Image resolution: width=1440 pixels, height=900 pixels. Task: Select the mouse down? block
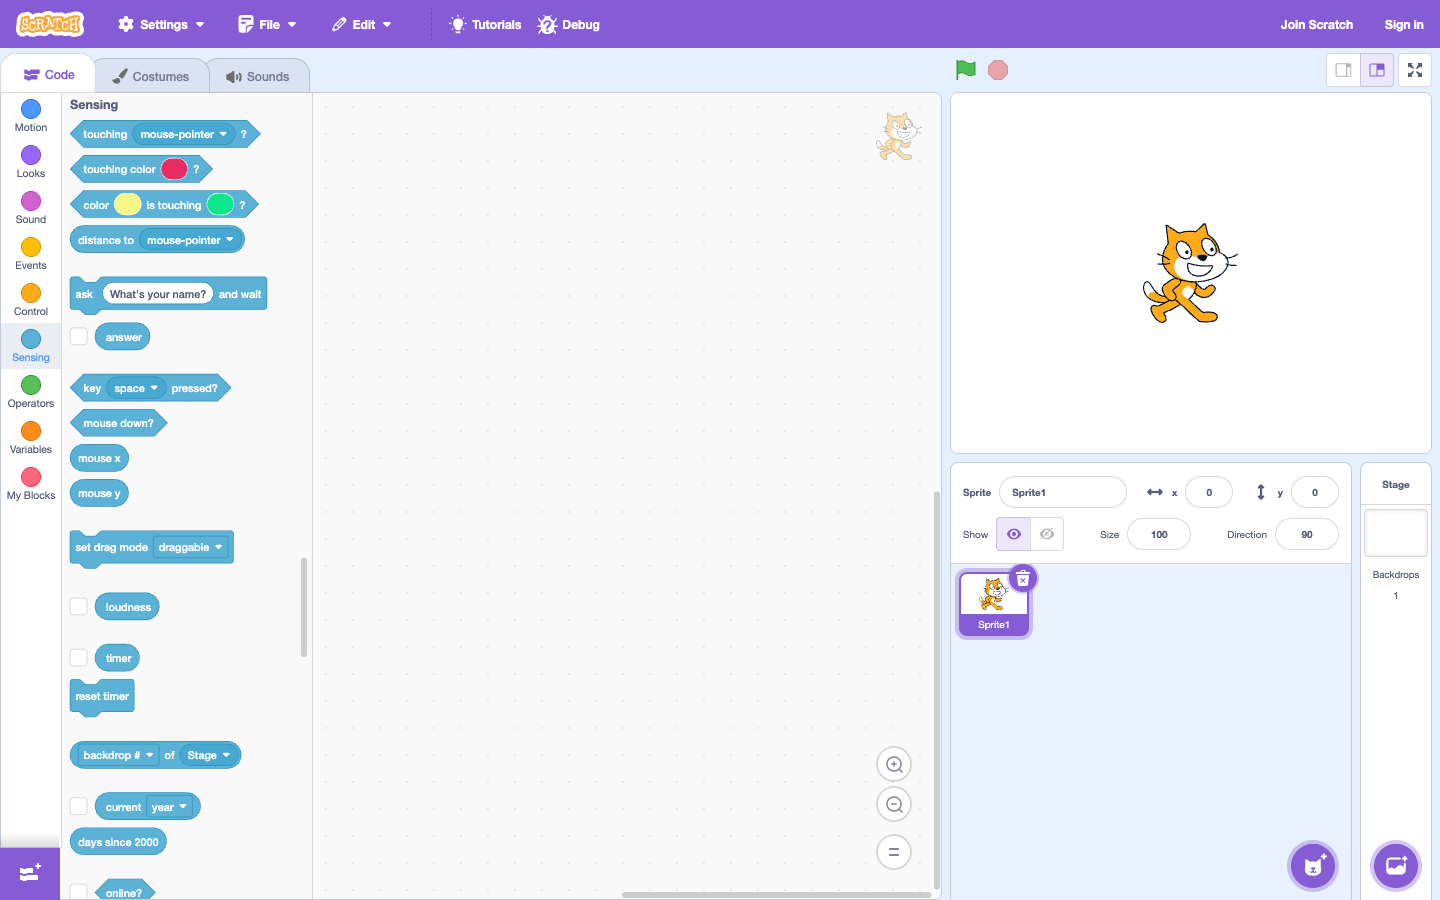click(118, 423)
